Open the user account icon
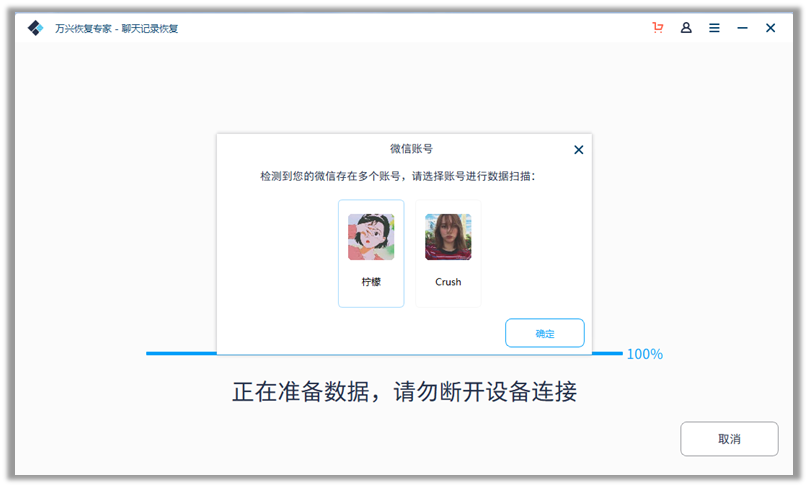Viewport: 808px width, 487px height. click(686, 28)
